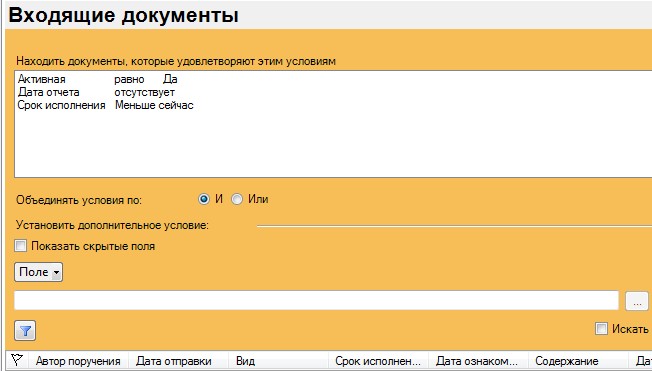
Task: Select the 'И' radio option
Action: [x=203, y=199]
